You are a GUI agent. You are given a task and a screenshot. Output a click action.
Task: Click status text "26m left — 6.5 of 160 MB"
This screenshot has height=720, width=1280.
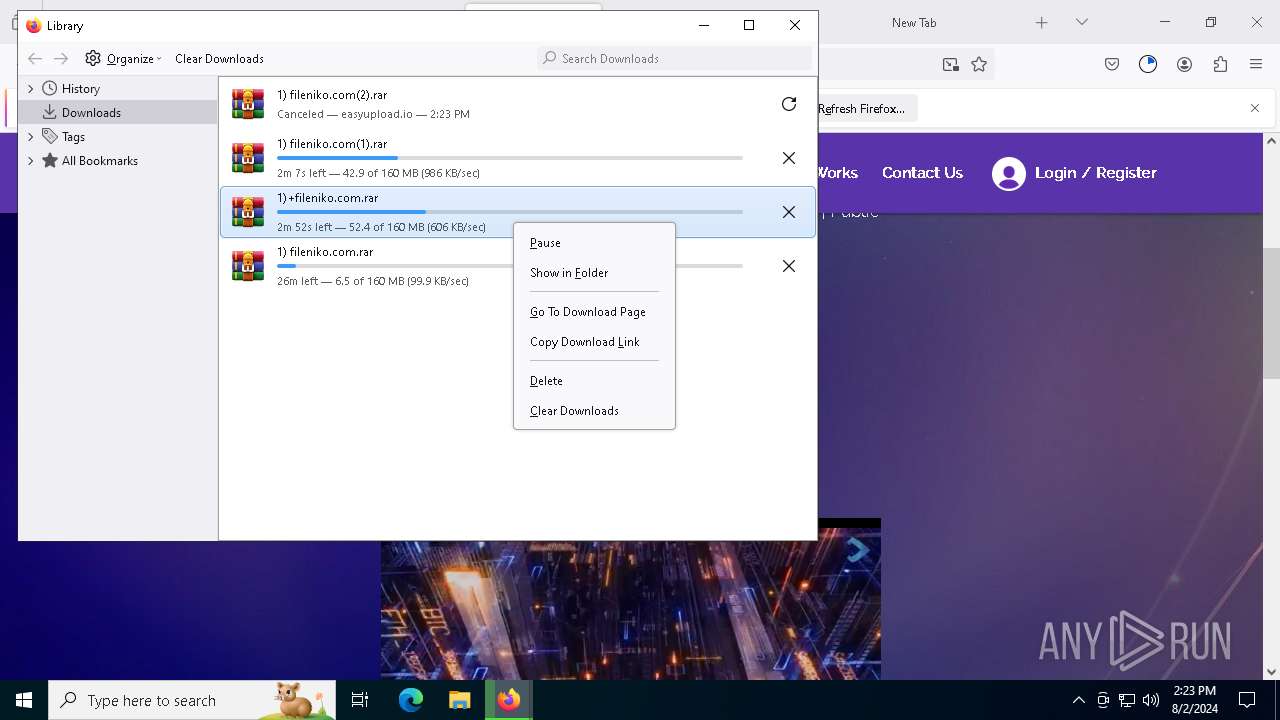[373, 281]
